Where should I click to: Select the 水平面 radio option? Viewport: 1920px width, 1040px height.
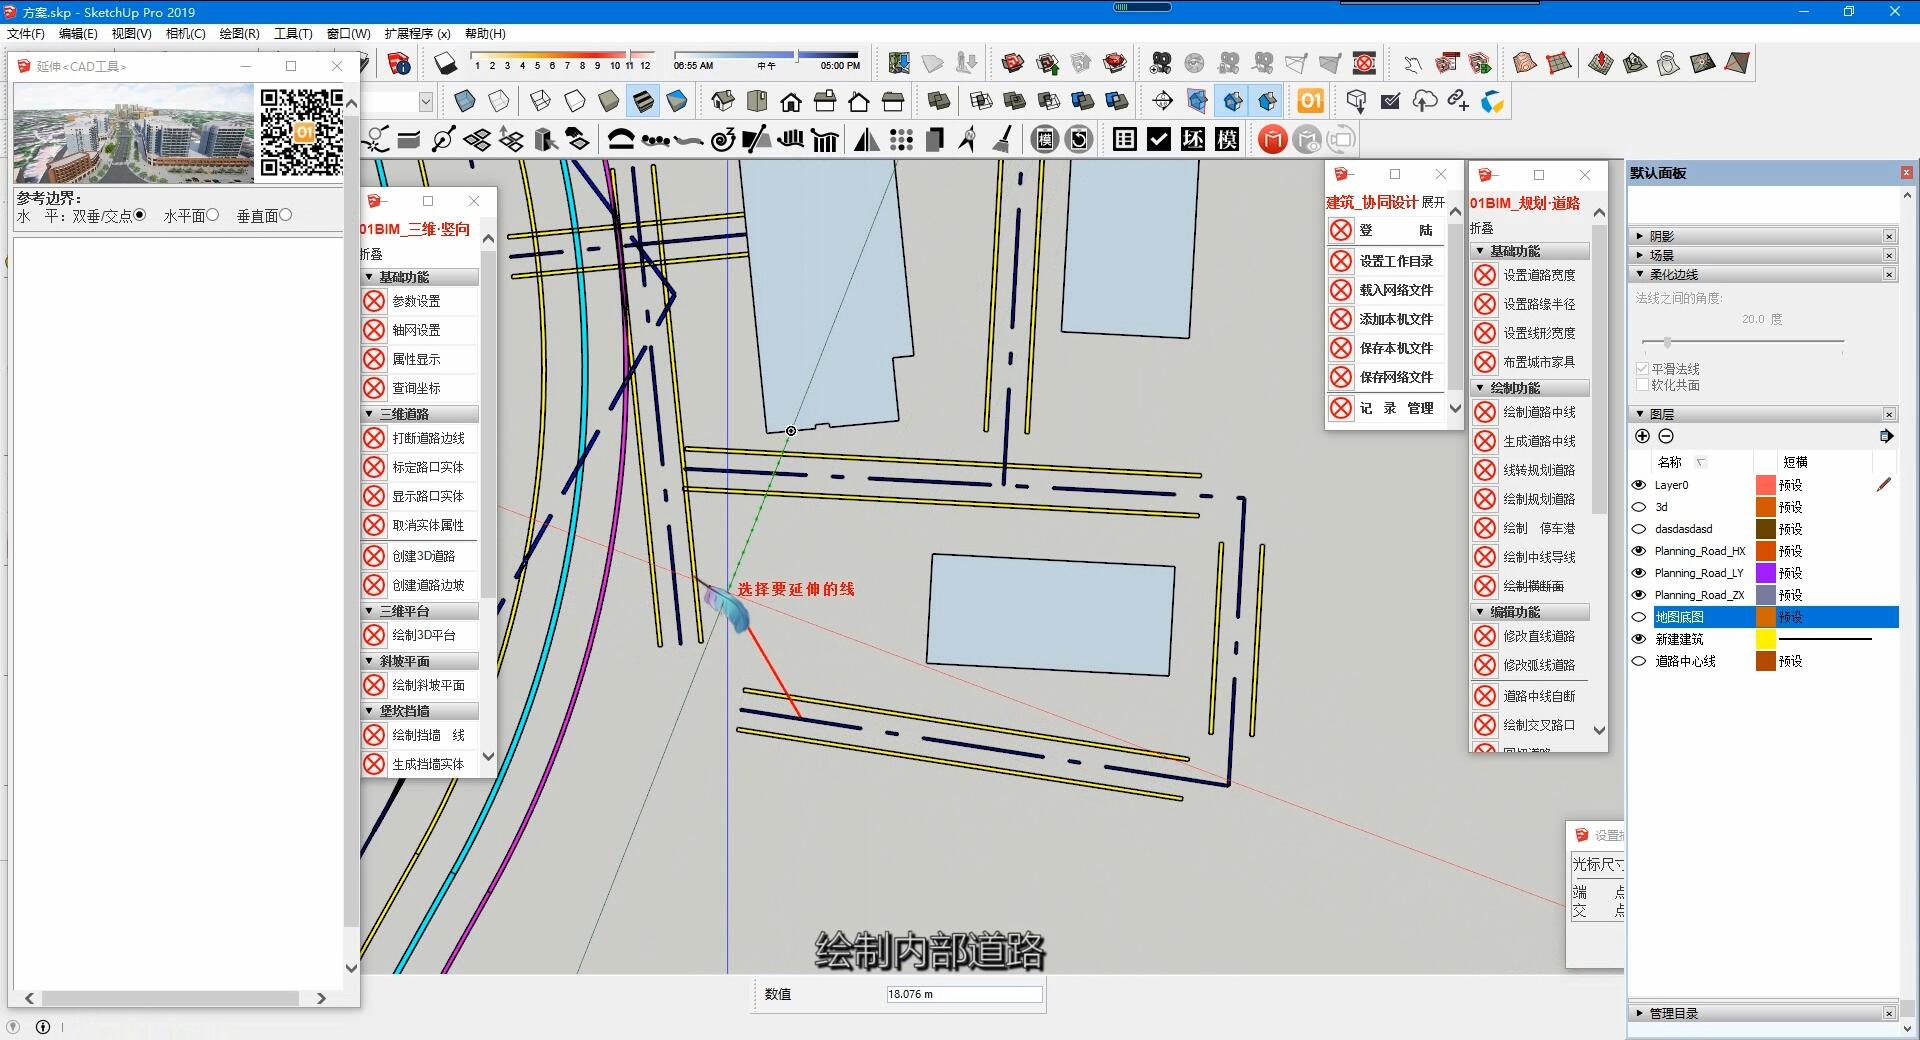pyautogui.click(x=212, y=215)
